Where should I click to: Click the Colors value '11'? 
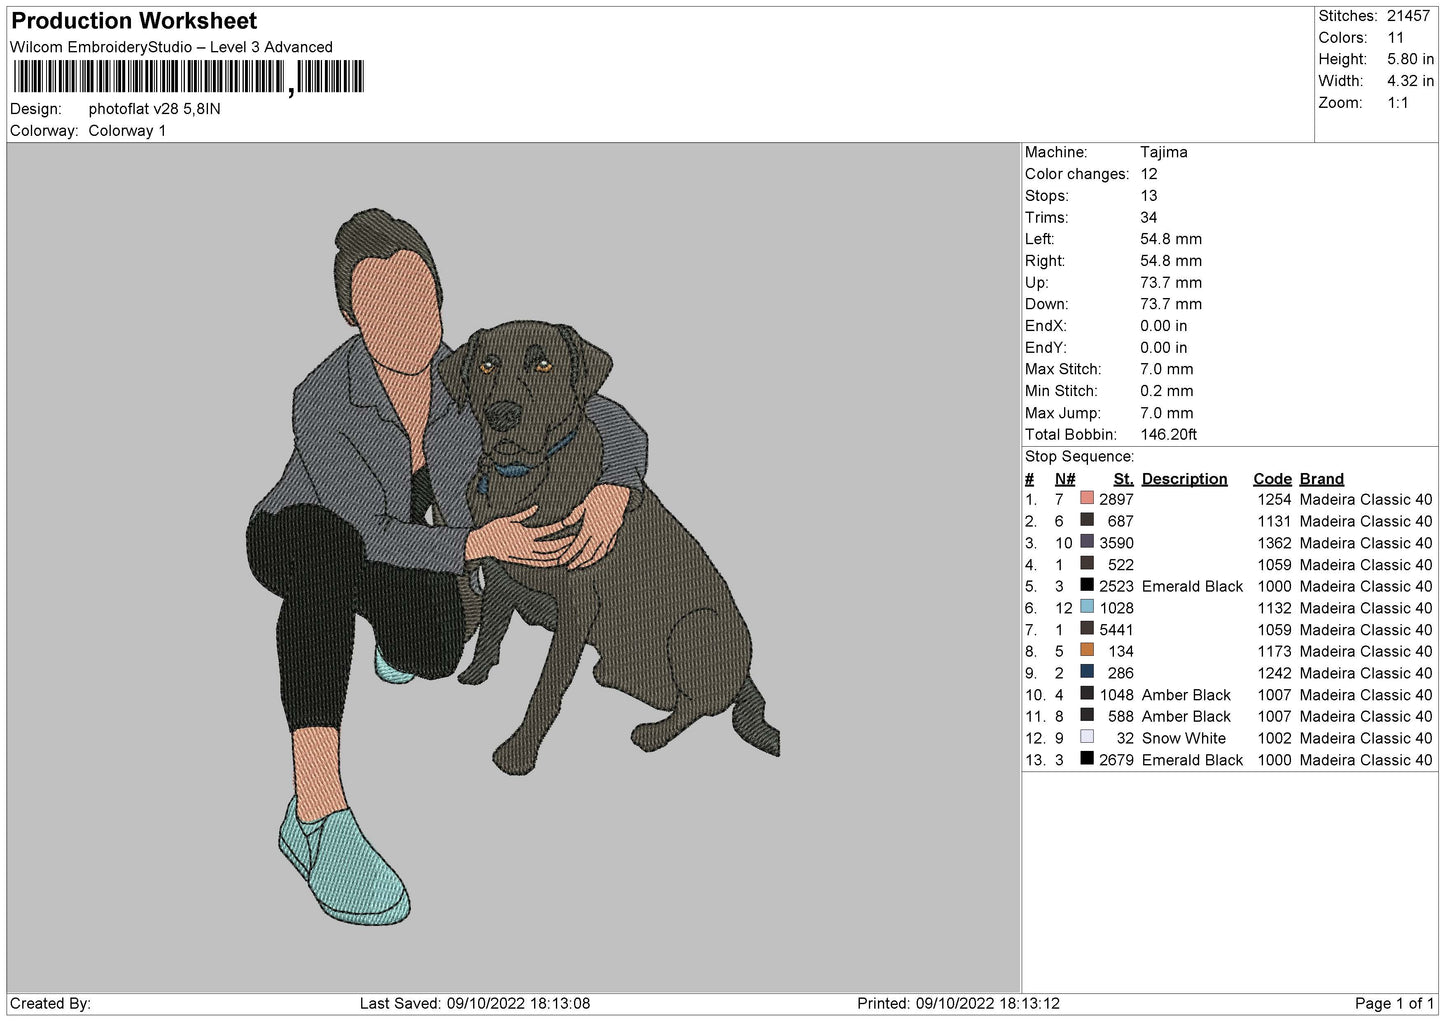pos(1395,38)
